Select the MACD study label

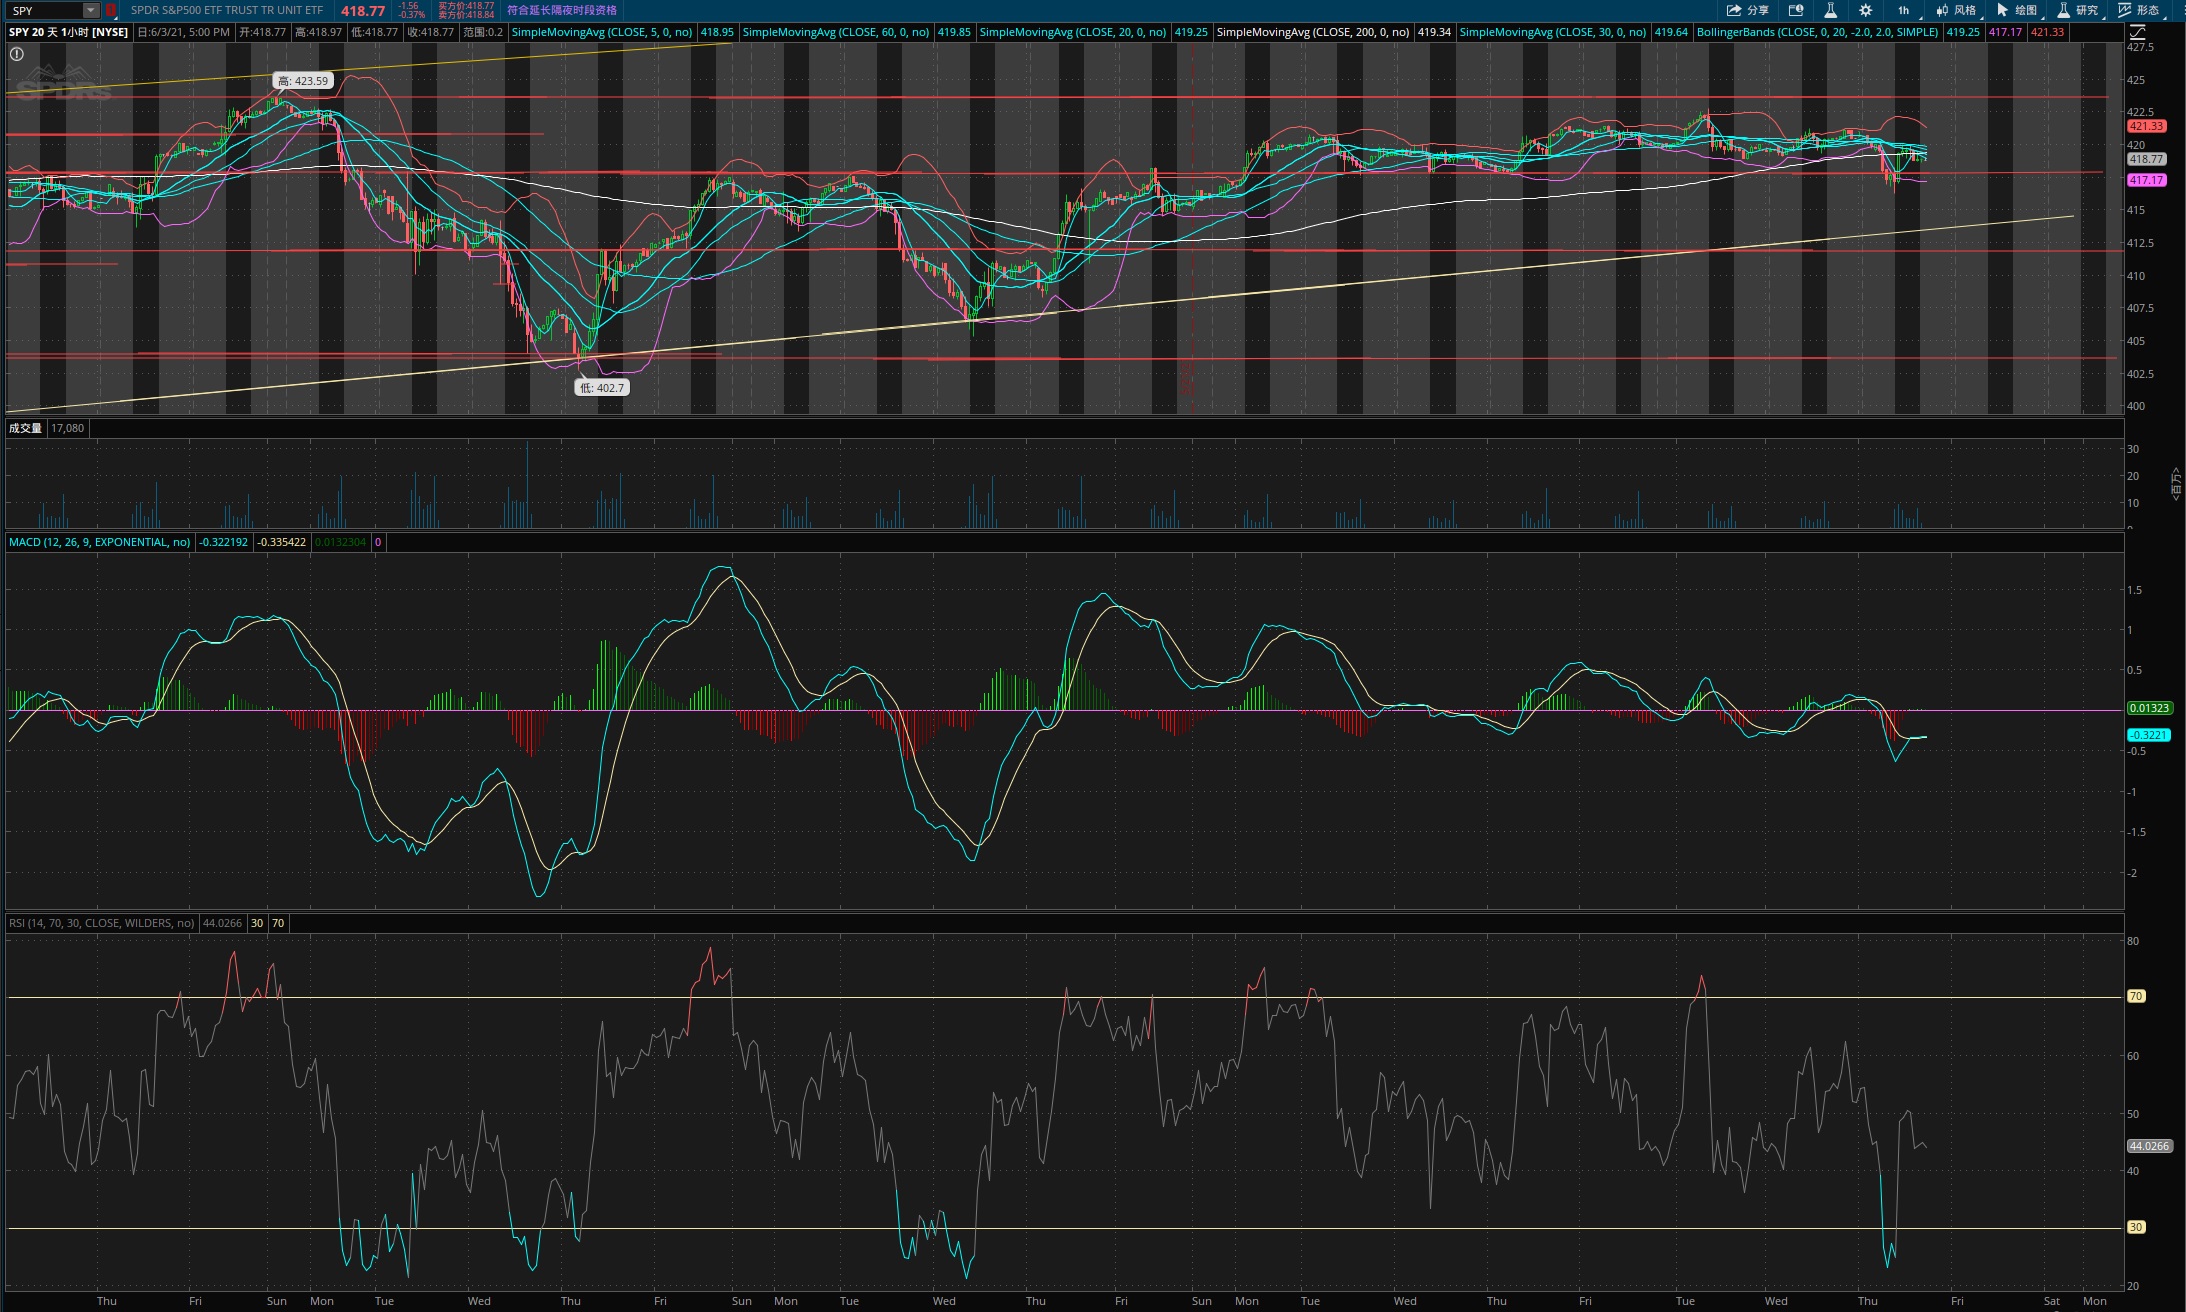tap(99, 542)
